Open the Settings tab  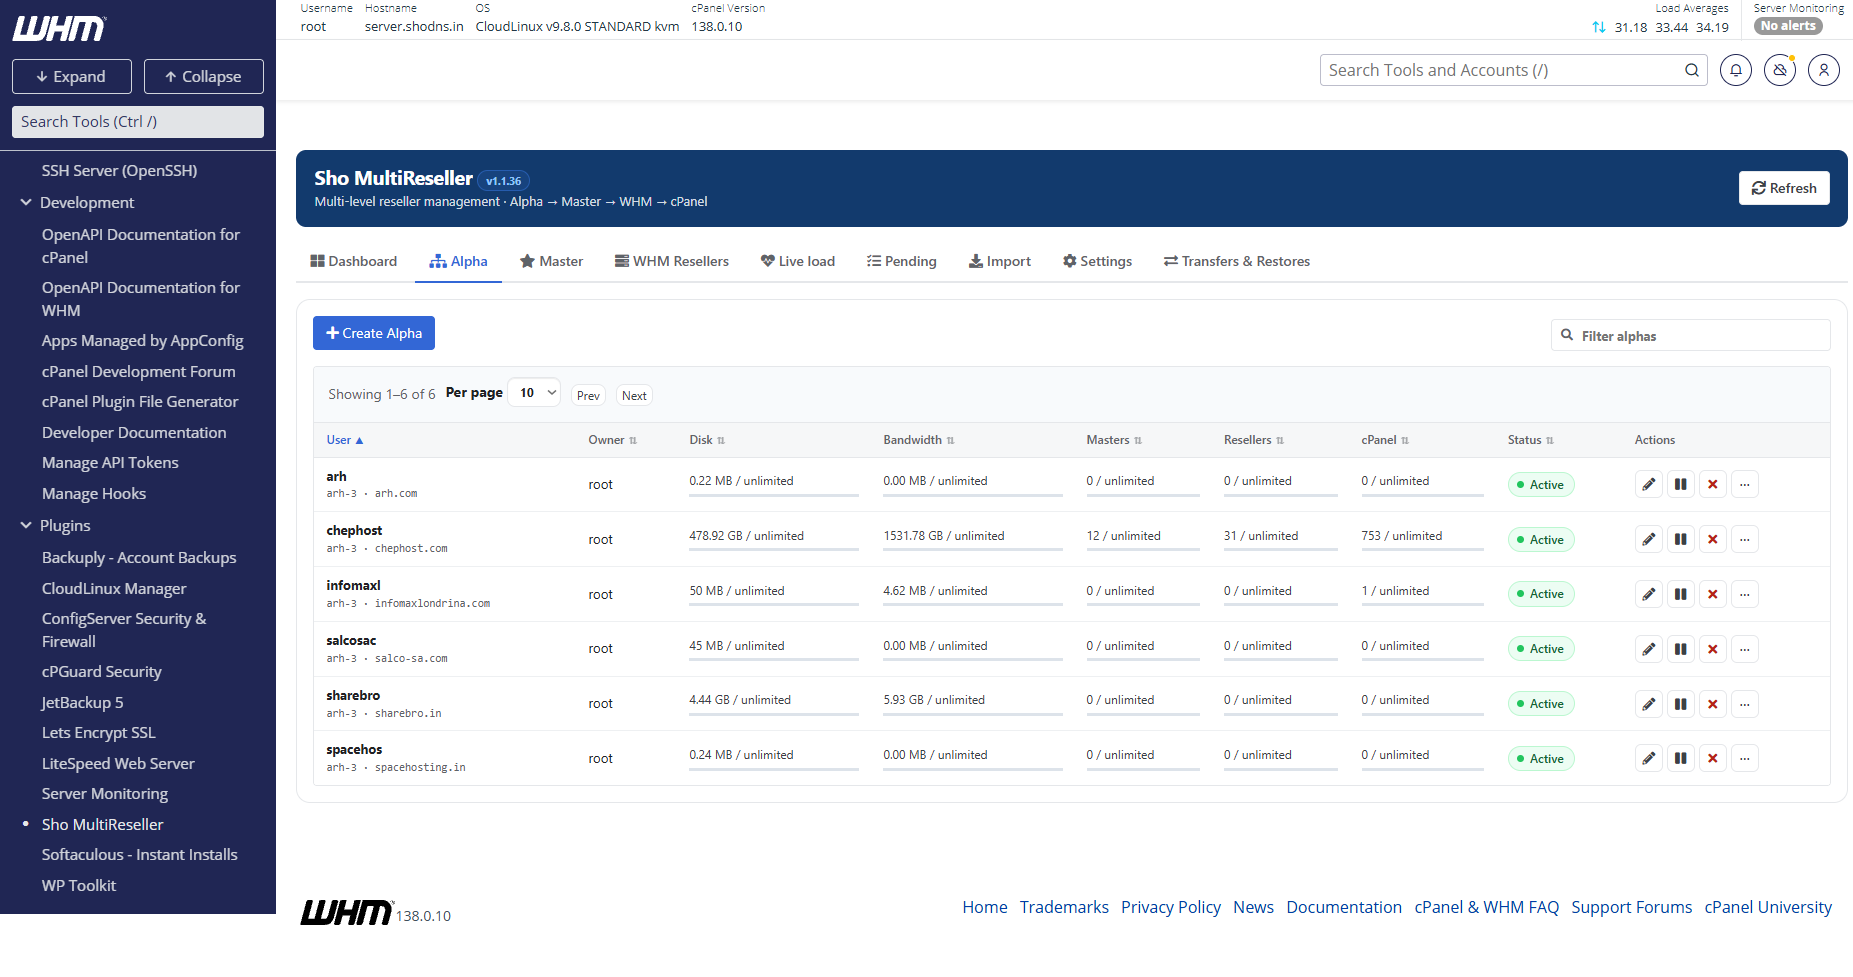(1098, 261)
